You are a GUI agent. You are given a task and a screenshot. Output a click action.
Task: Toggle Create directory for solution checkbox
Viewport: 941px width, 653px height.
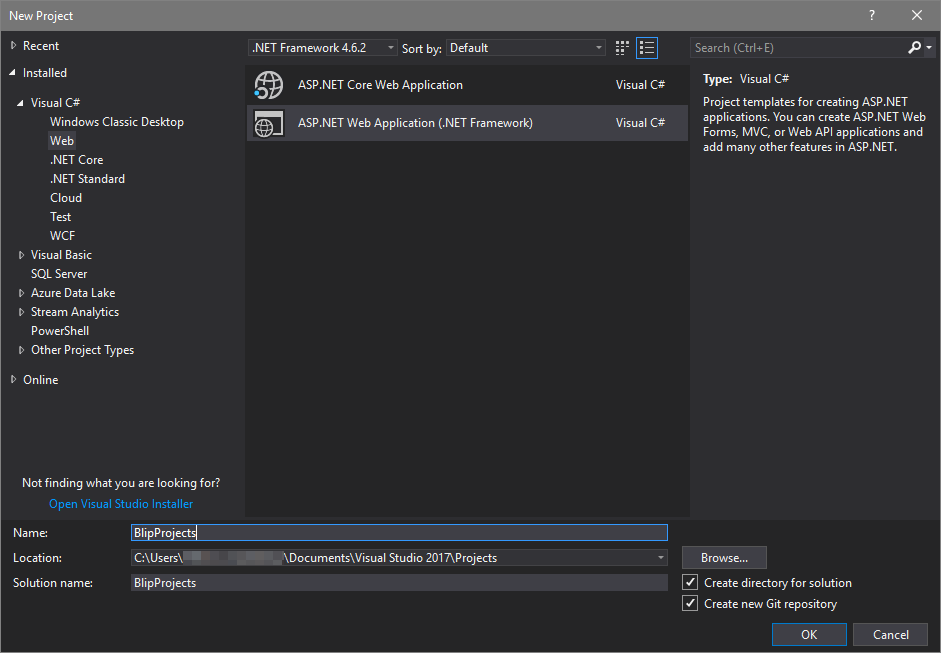690,582
